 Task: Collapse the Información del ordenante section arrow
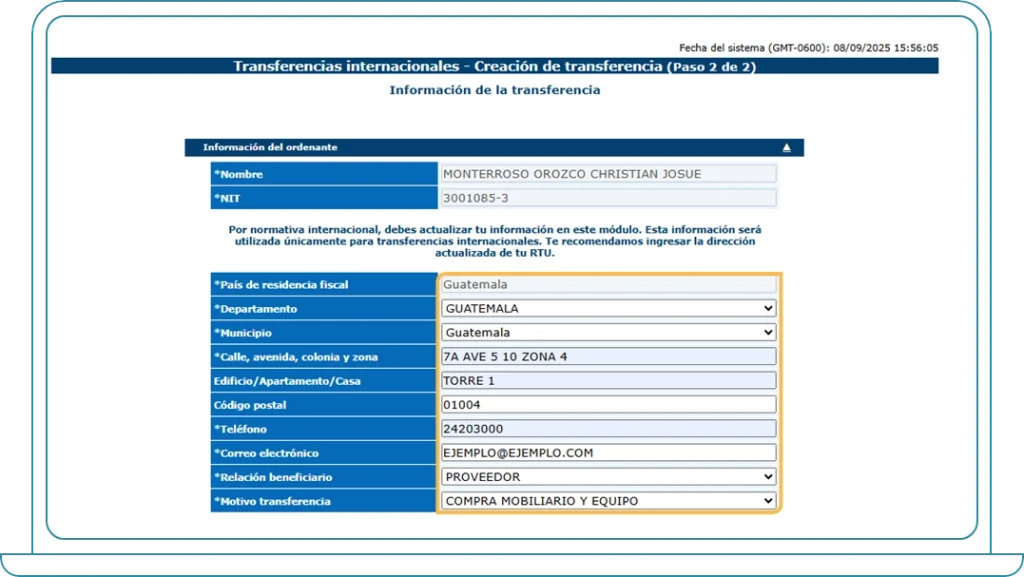pyautogui.click(x=786, y=148)
